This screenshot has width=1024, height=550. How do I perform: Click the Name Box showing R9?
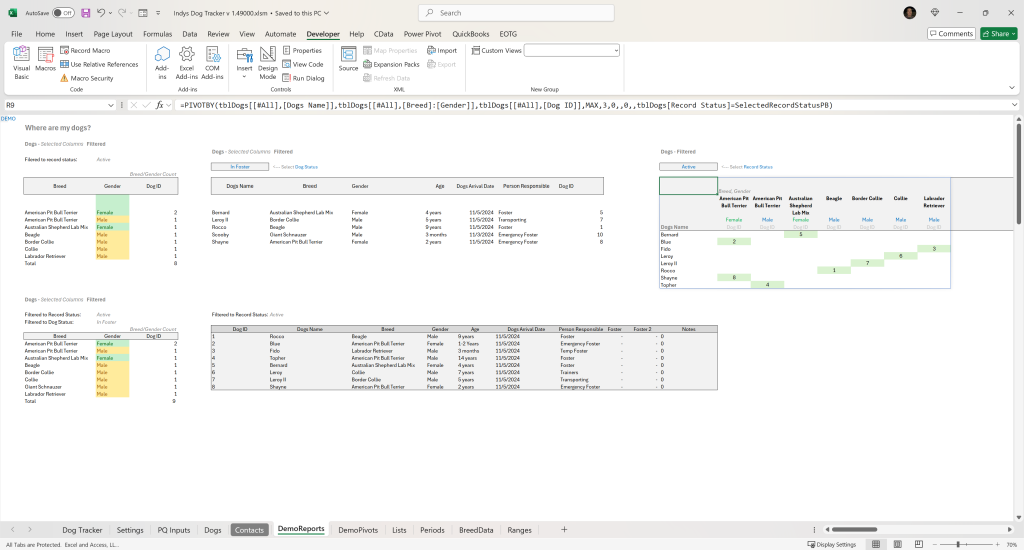[56, 105]
